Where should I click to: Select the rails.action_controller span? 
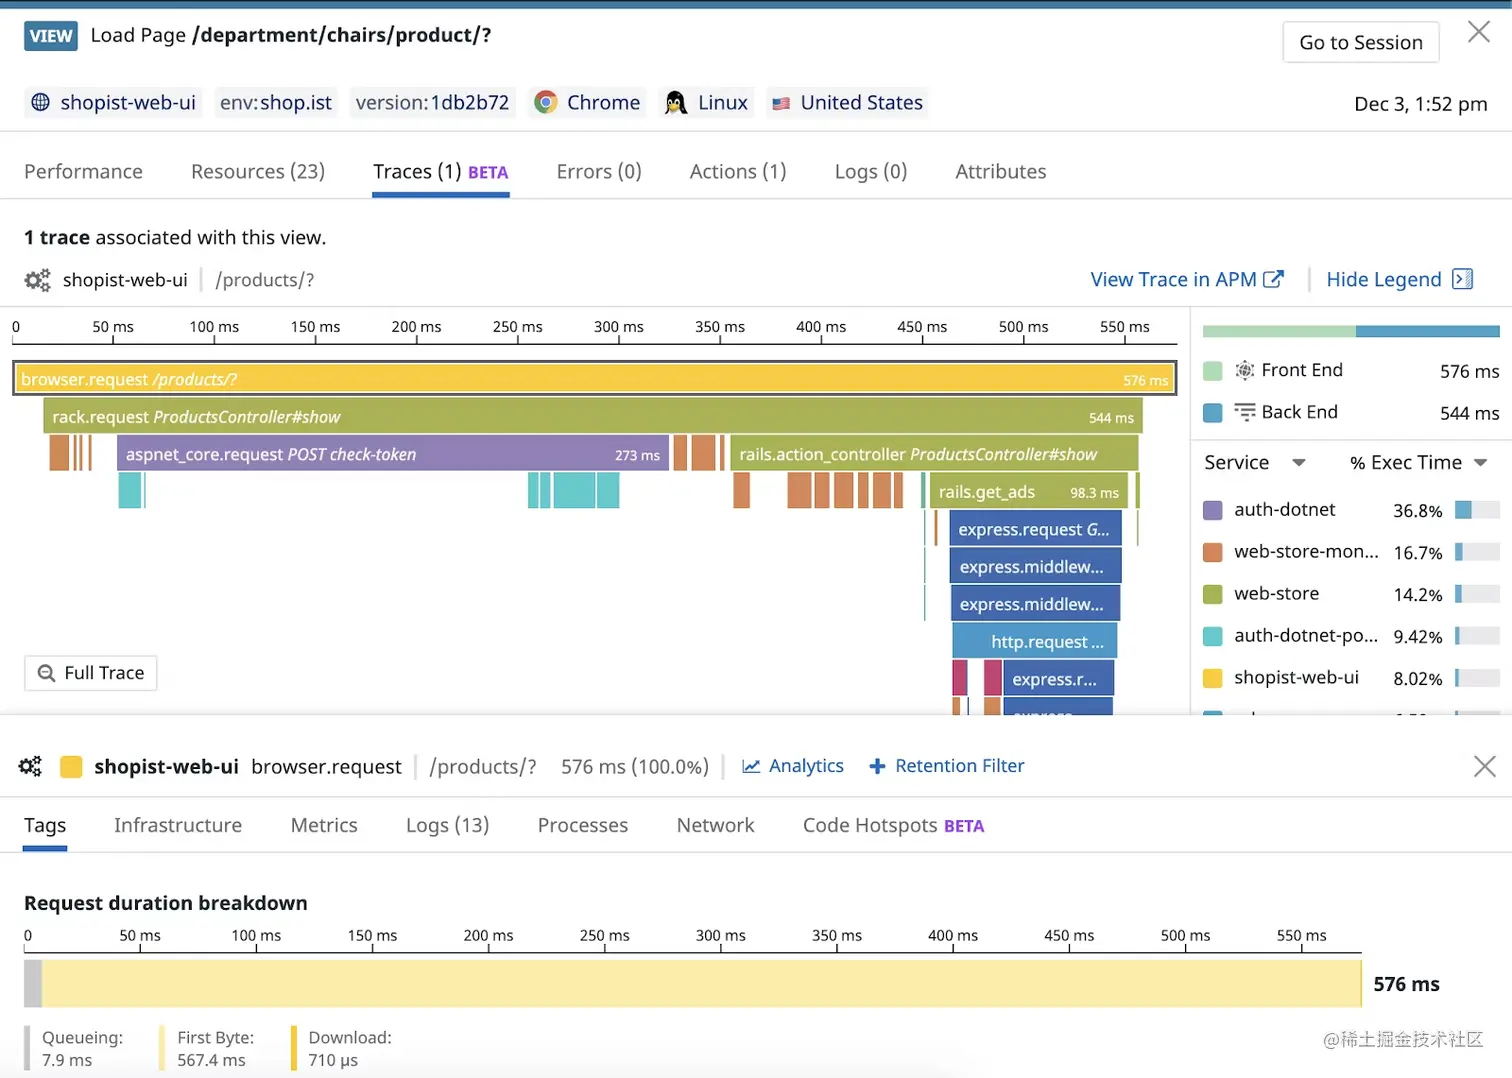[x=934, y=454]
